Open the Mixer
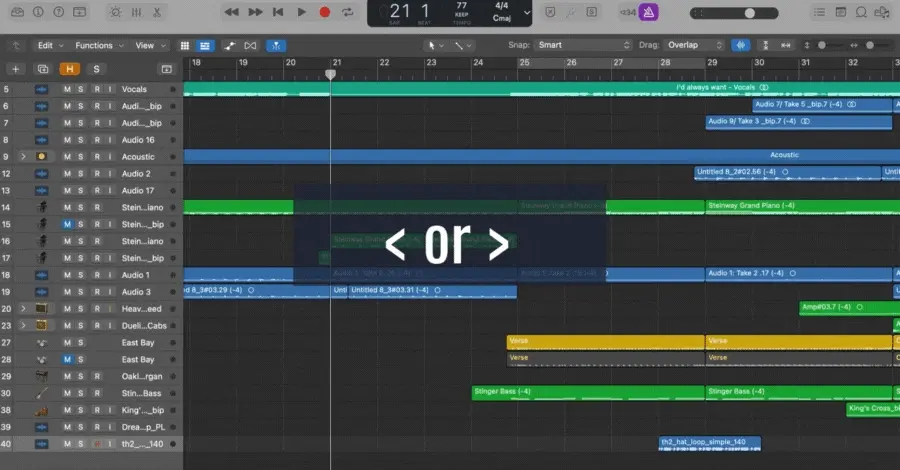The height and width of the screenshot is (470, 900). [137, 12]
